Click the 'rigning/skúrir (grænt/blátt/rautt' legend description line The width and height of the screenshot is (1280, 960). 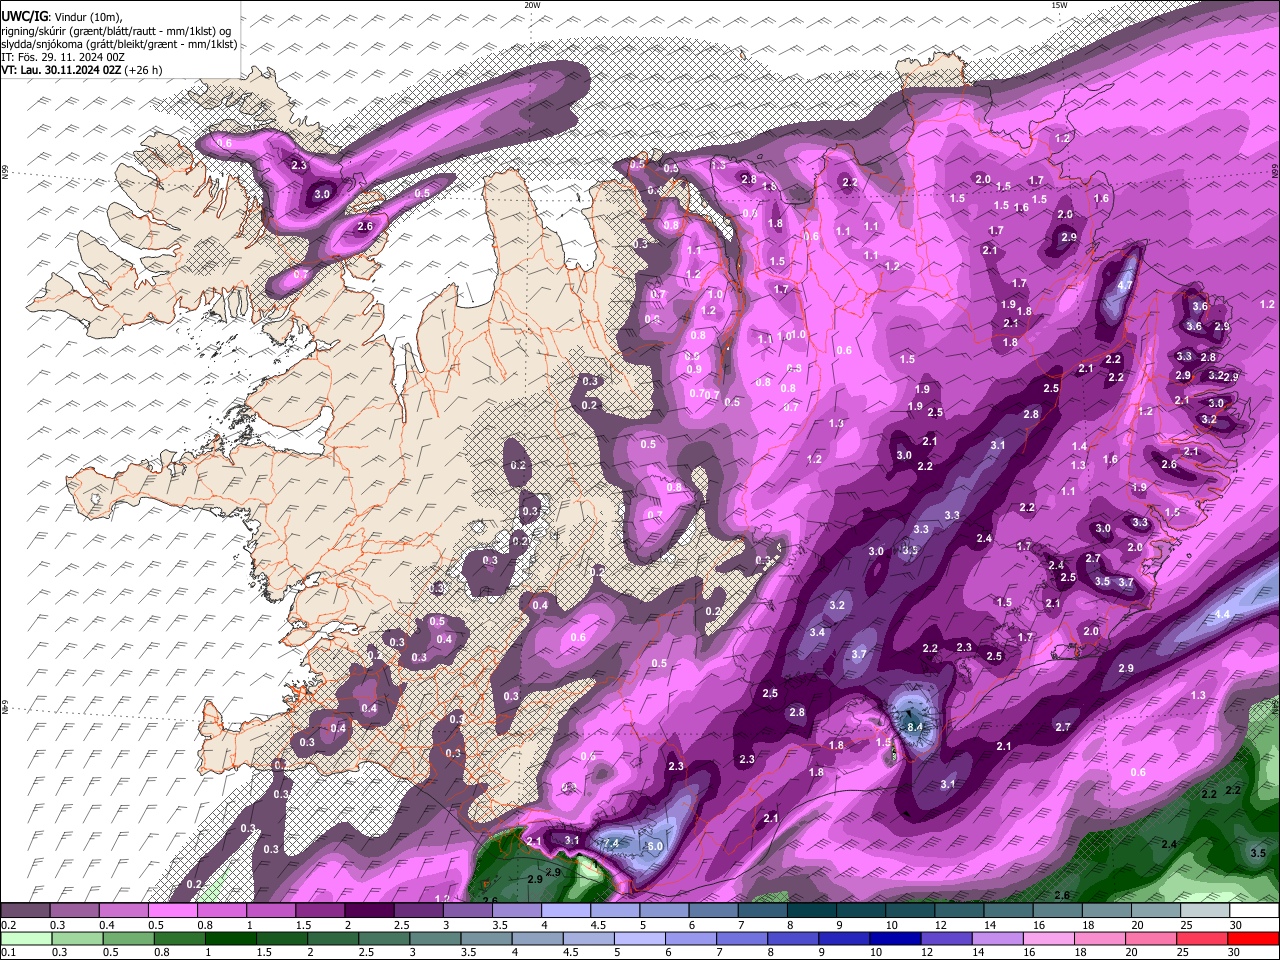click(117, 31)
